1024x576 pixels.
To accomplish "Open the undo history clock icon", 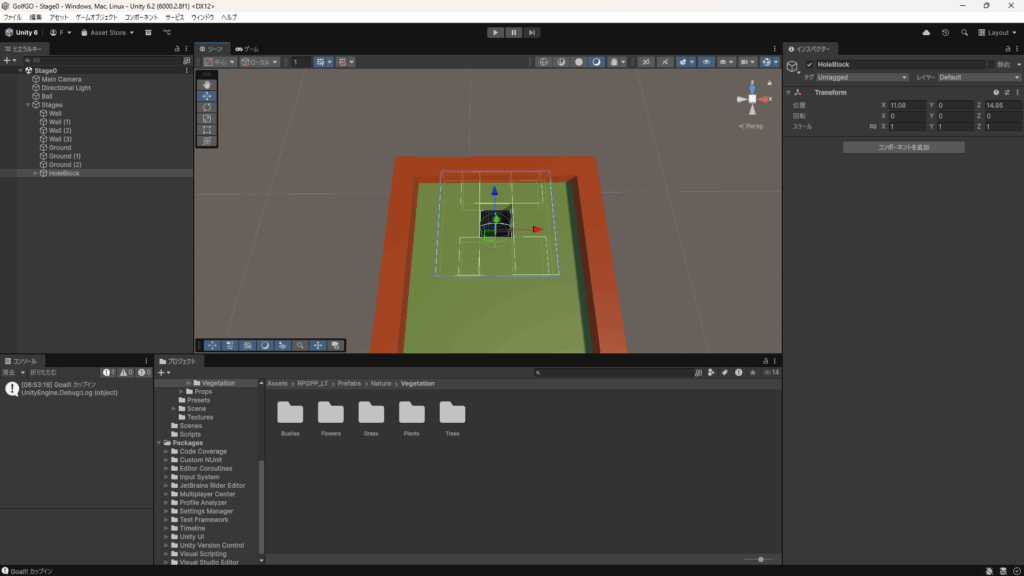I will point(945,32).
